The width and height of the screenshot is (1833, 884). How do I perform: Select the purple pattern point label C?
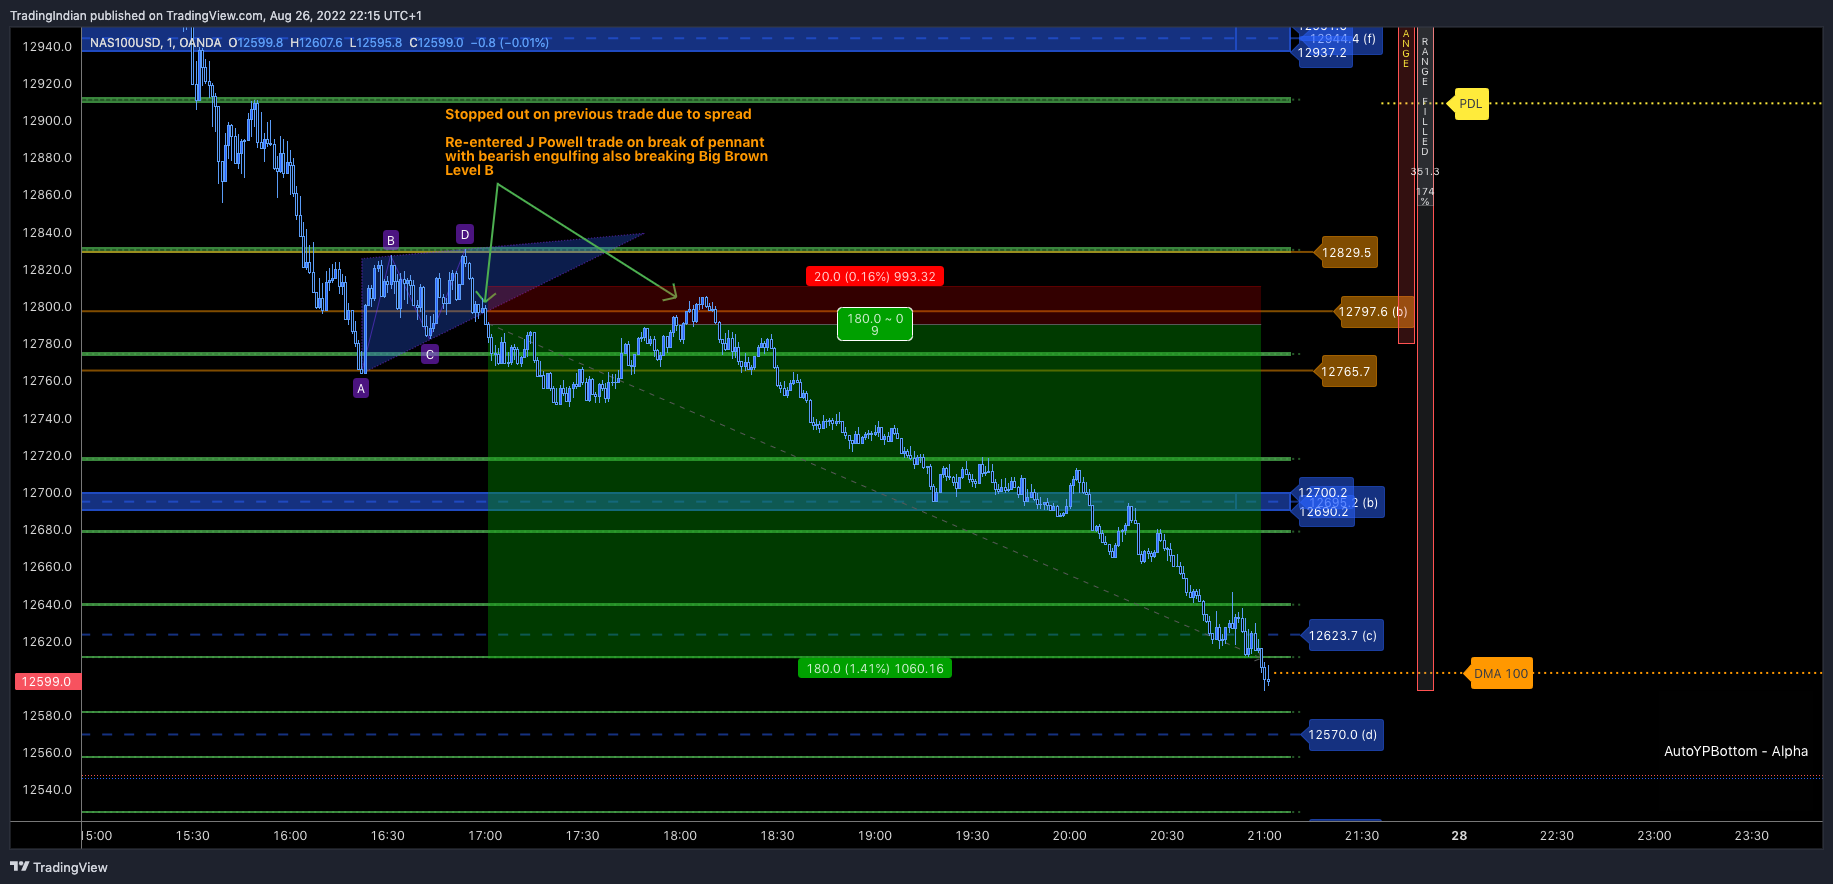pyautogui.click(x=430, y=354)
